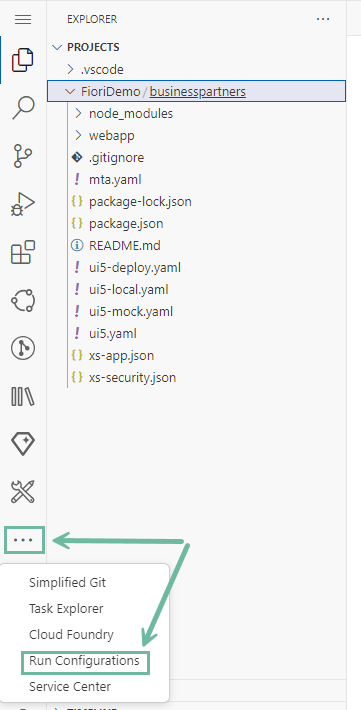Open Run Configurations from the menu

84,661
